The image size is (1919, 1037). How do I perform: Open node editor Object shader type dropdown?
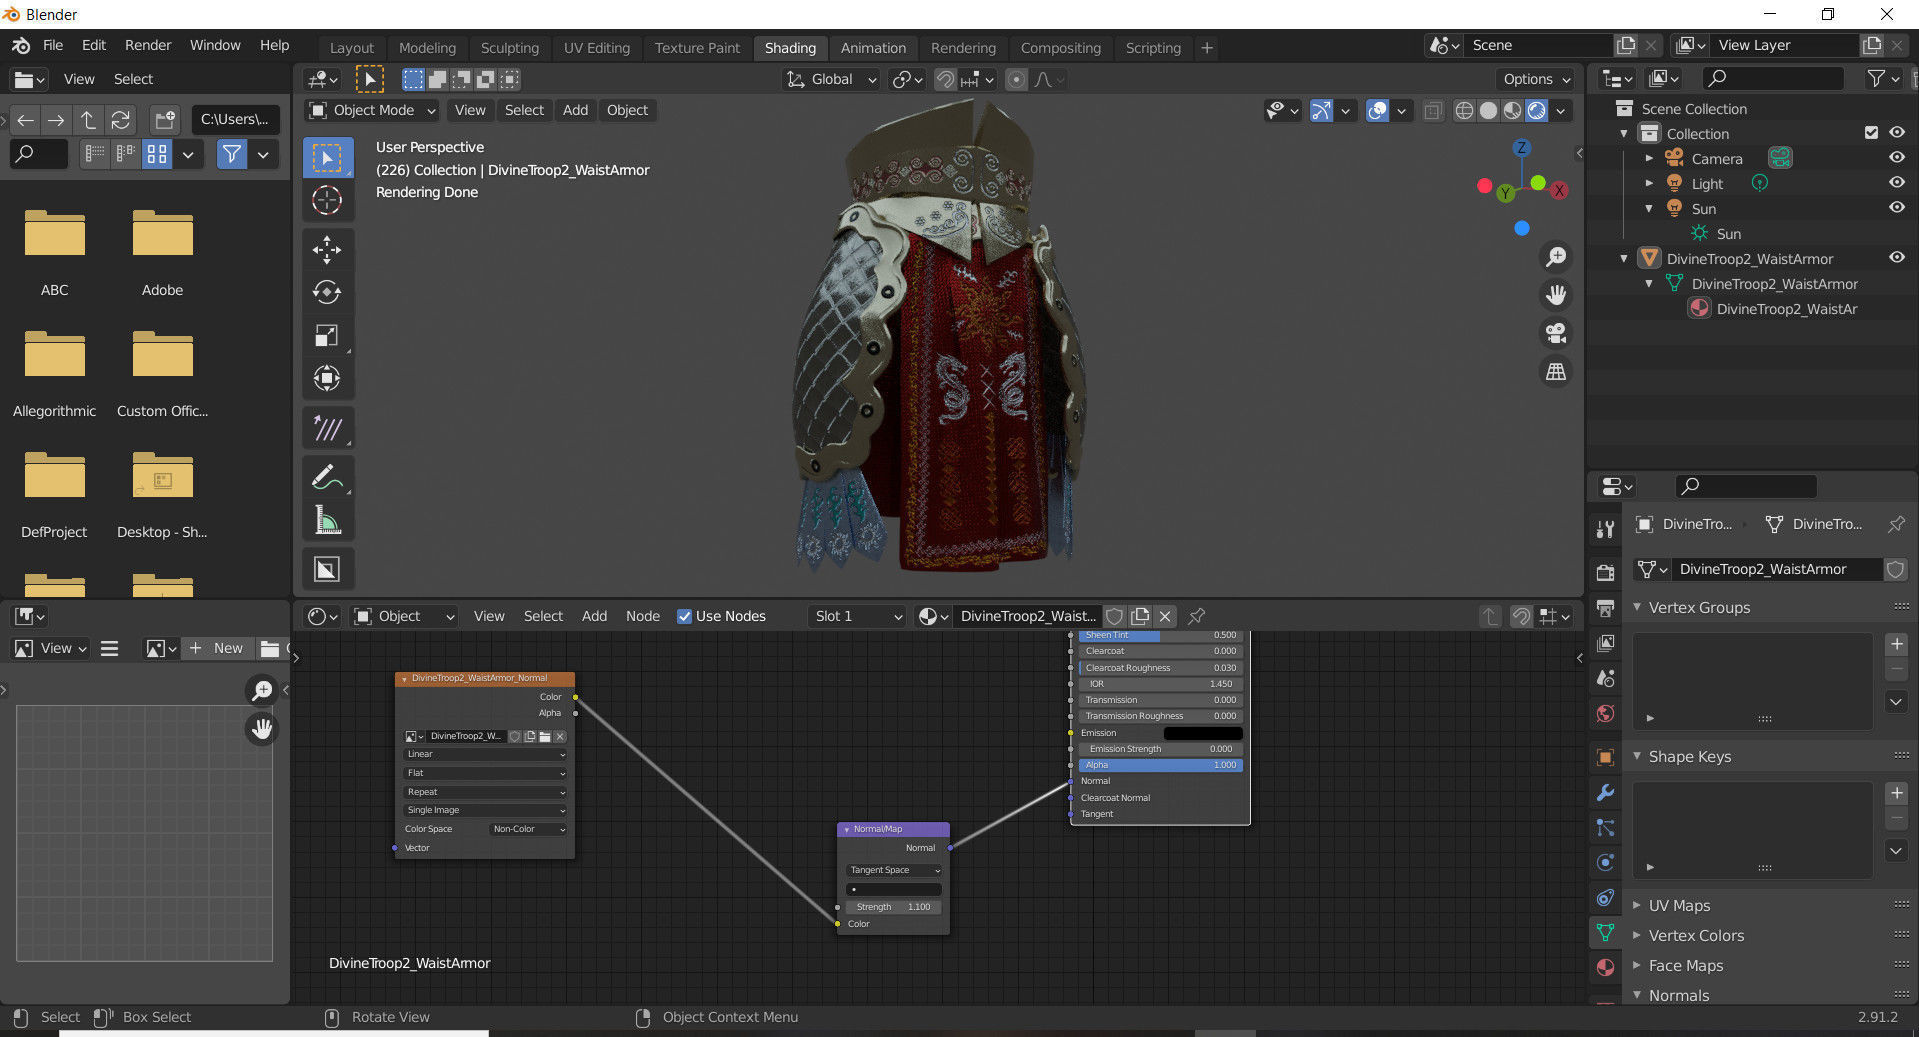(404, 616)
